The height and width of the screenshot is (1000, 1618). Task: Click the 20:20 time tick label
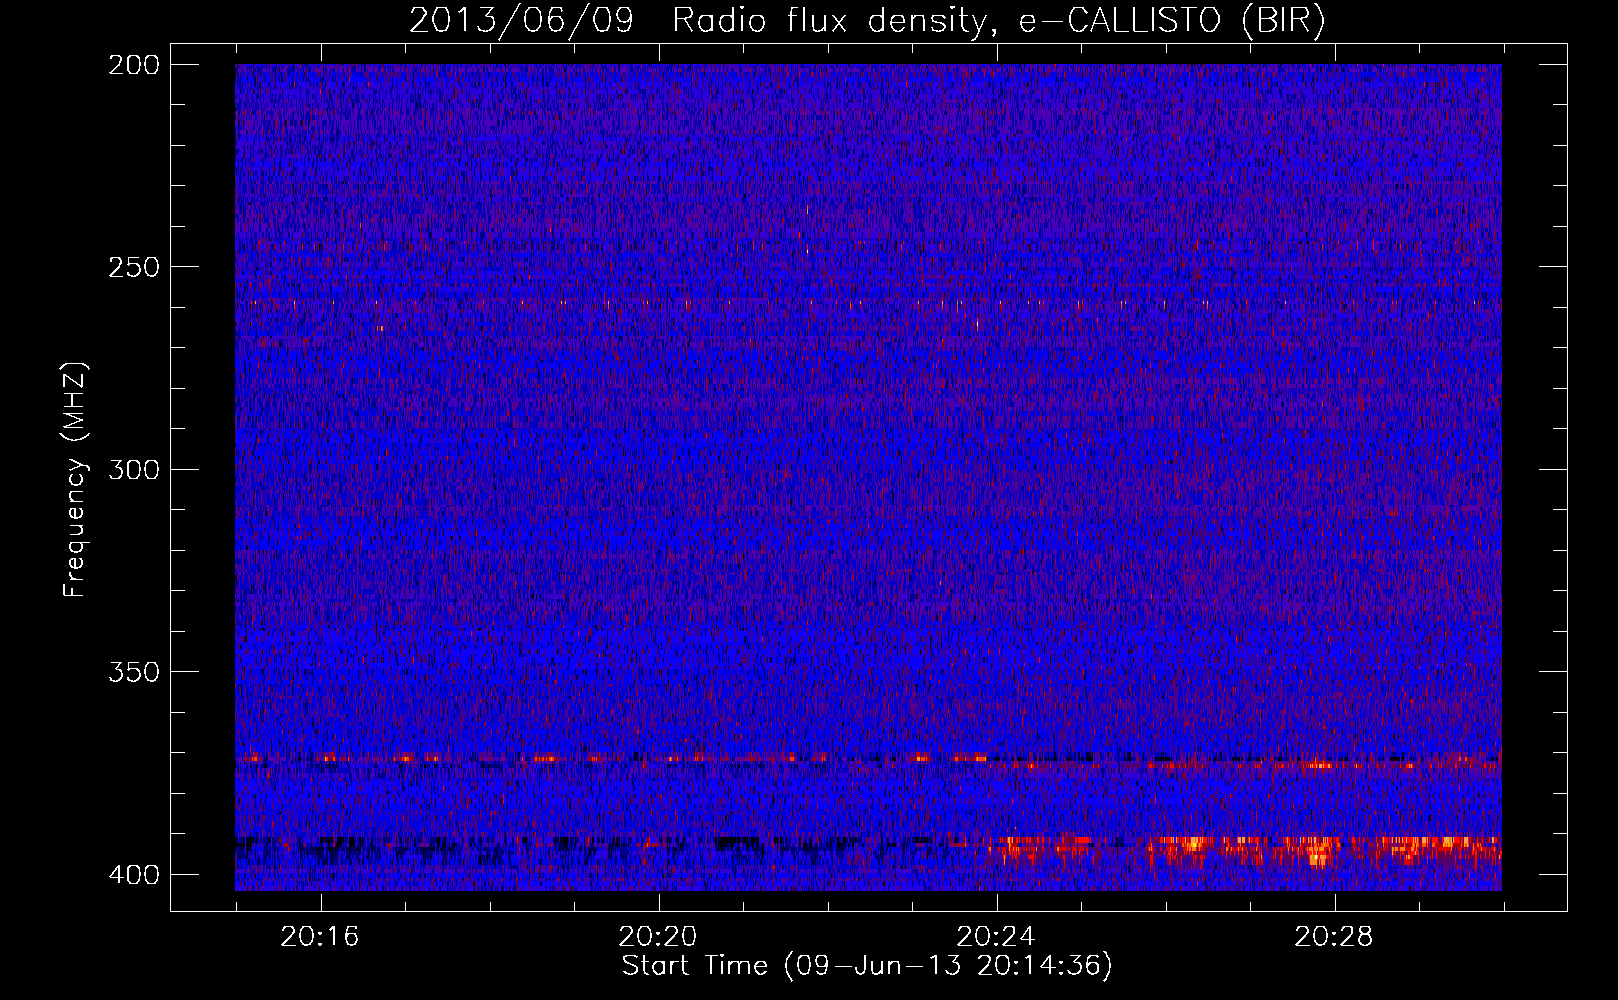(658, 937)
